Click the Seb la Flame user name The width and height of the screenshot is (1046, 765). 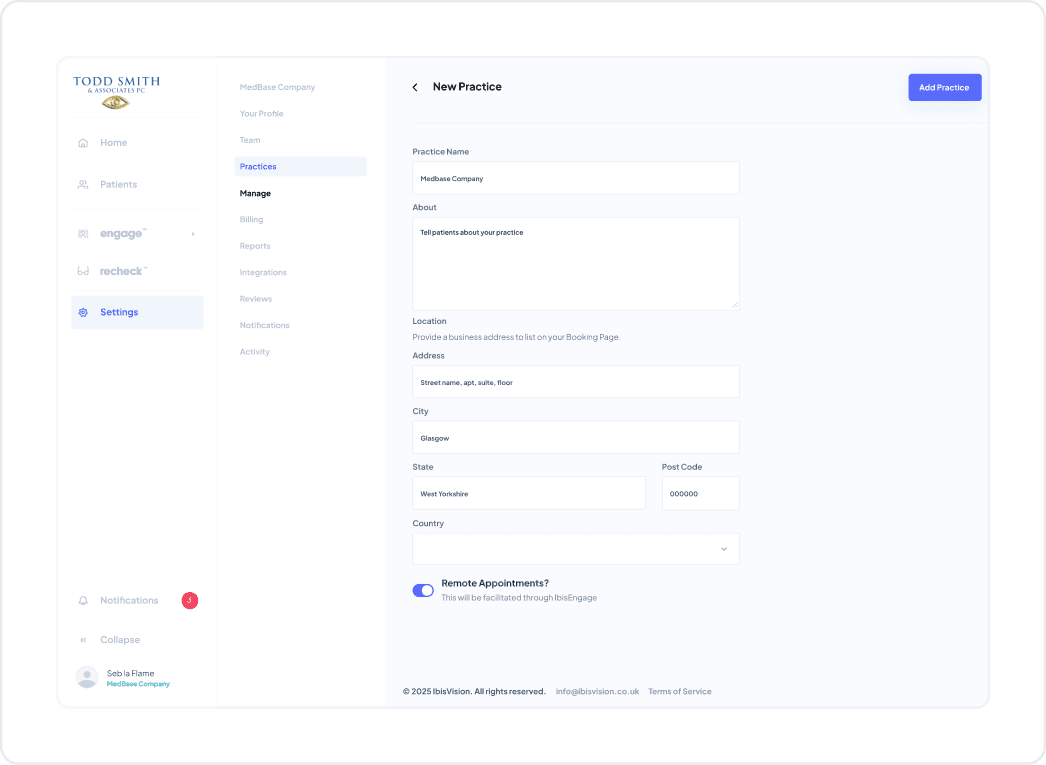click(131, 674)
